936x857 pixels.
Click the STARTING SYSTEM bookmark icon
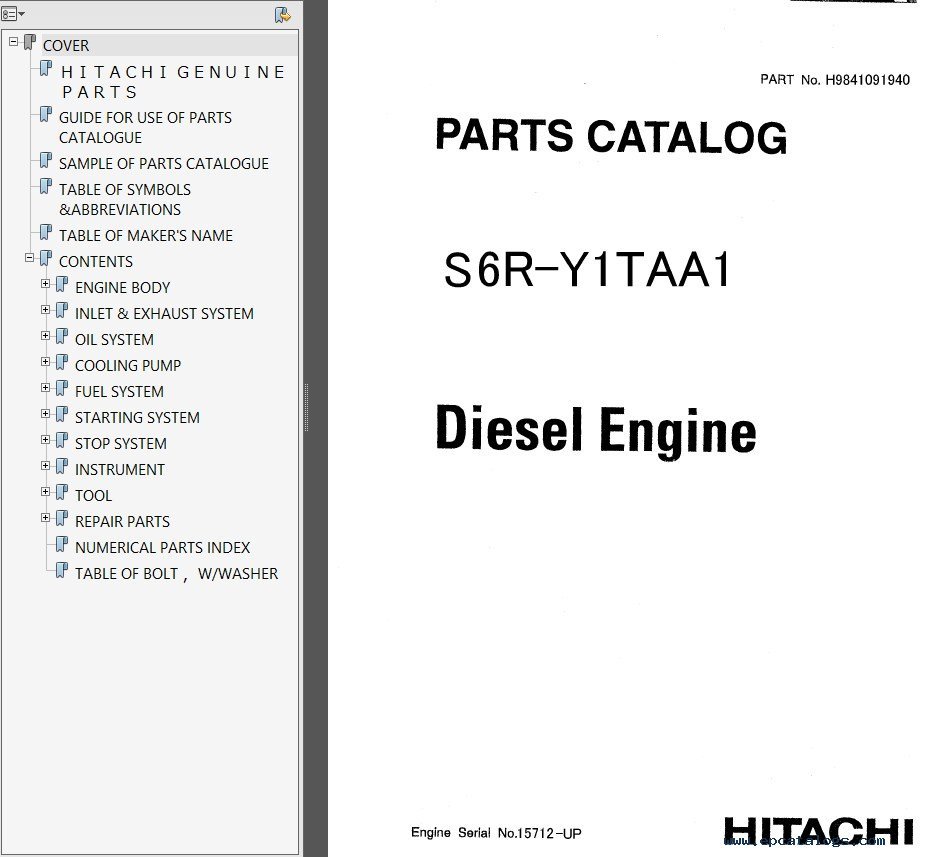[62, 414]
